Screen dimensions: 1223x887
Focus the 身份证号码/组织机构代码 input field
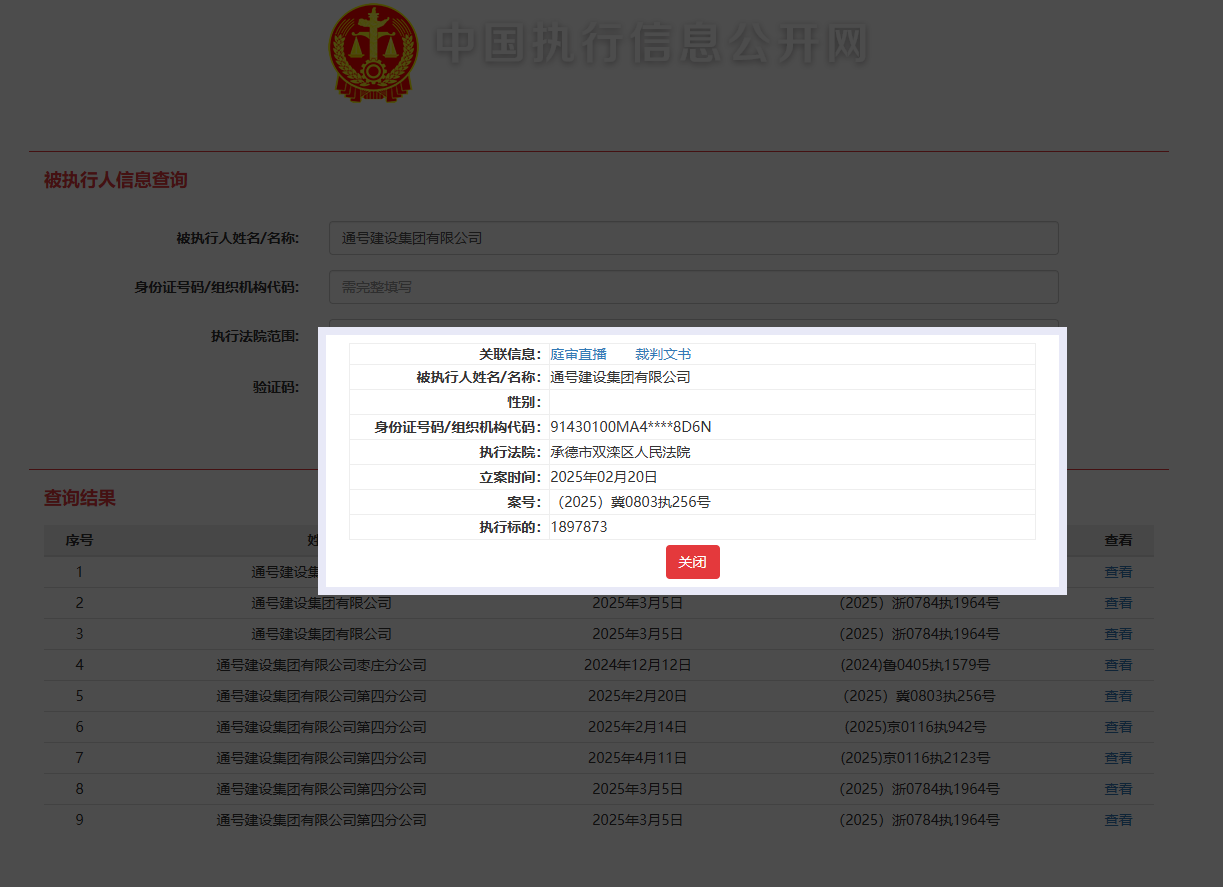click(693, 287)
